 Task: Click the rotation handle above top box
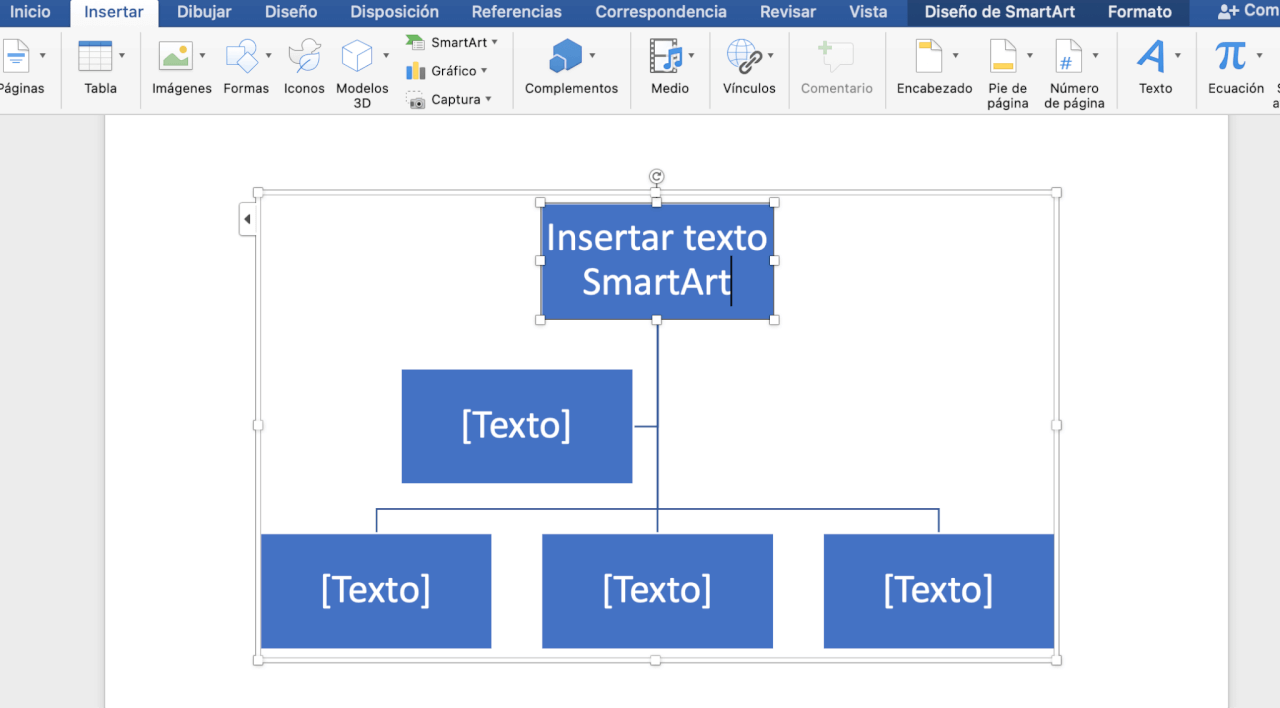(656, 177)
